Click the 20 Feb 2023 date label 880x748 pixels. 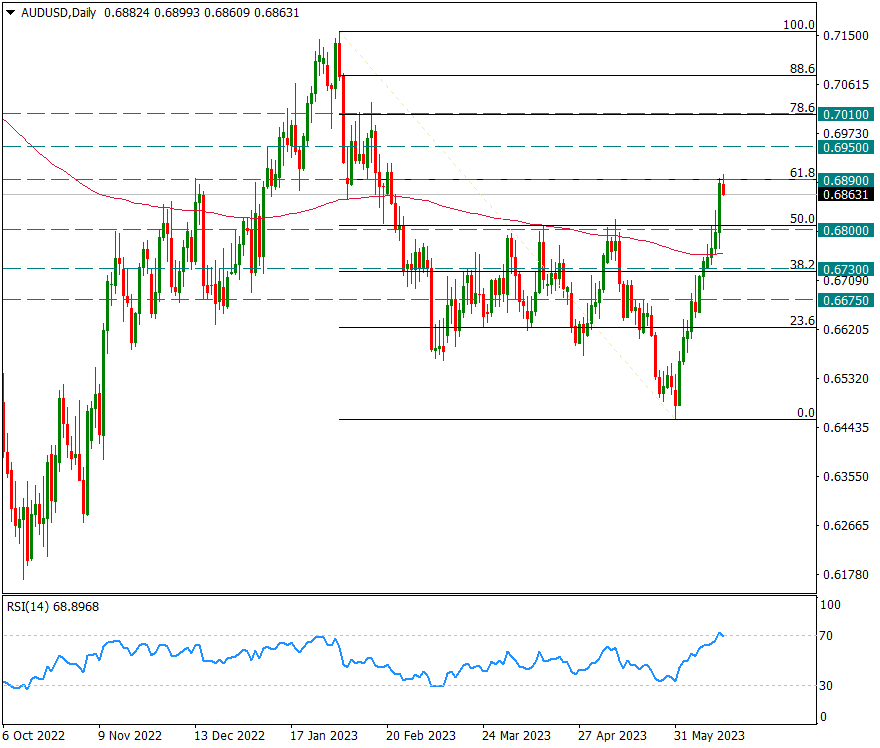click(421, 736)
